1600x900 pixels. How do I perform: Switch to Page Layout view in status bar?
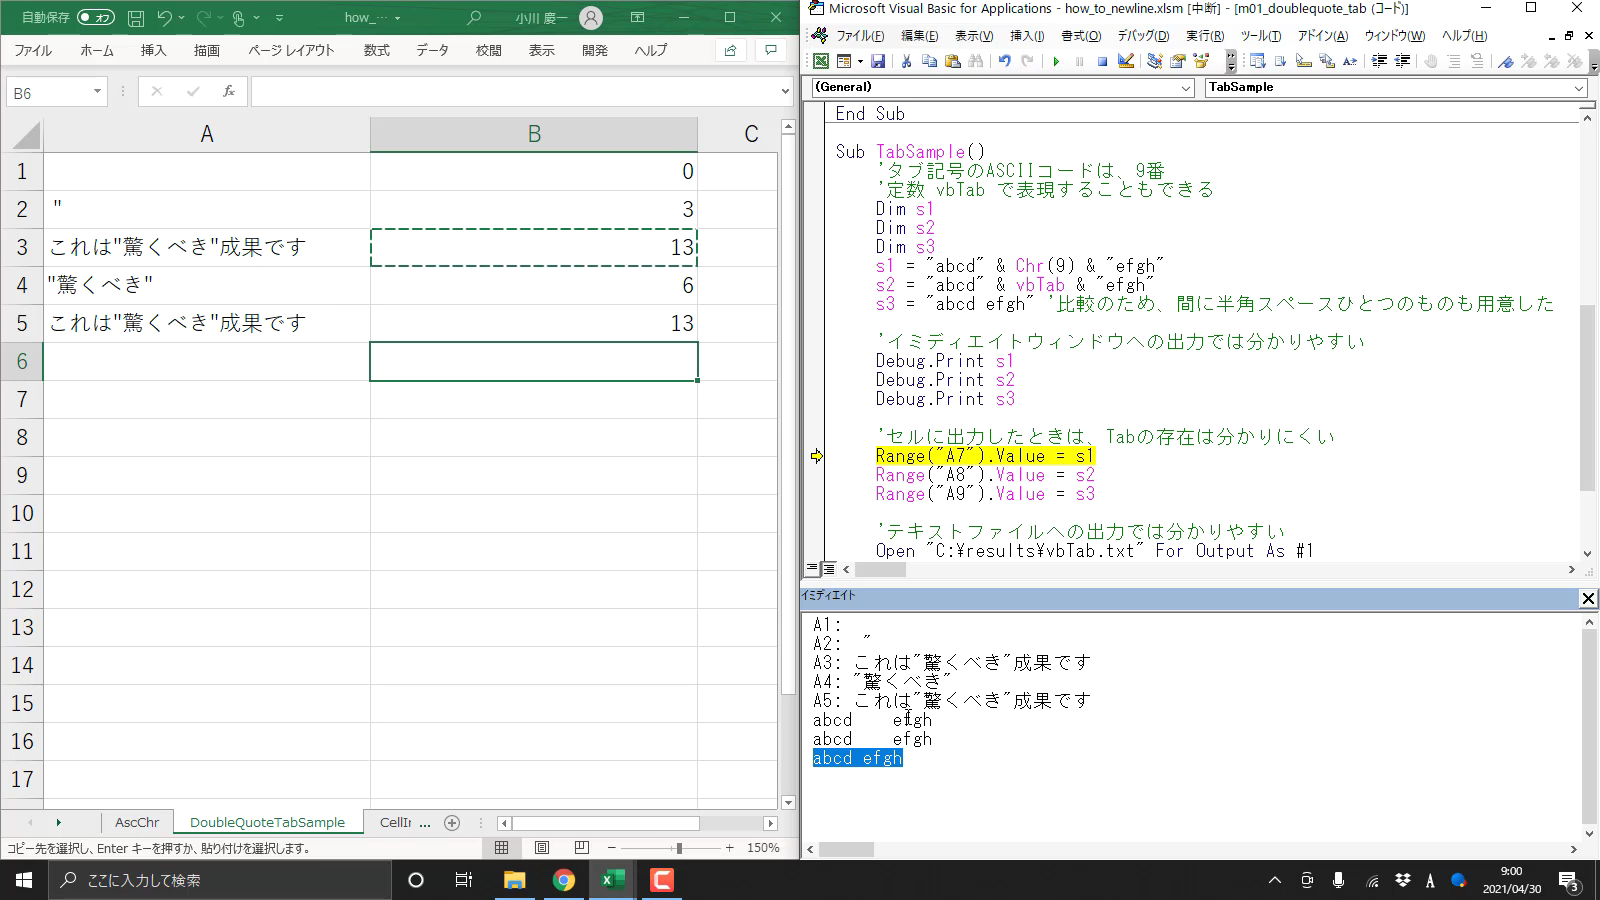coord(541,848)
